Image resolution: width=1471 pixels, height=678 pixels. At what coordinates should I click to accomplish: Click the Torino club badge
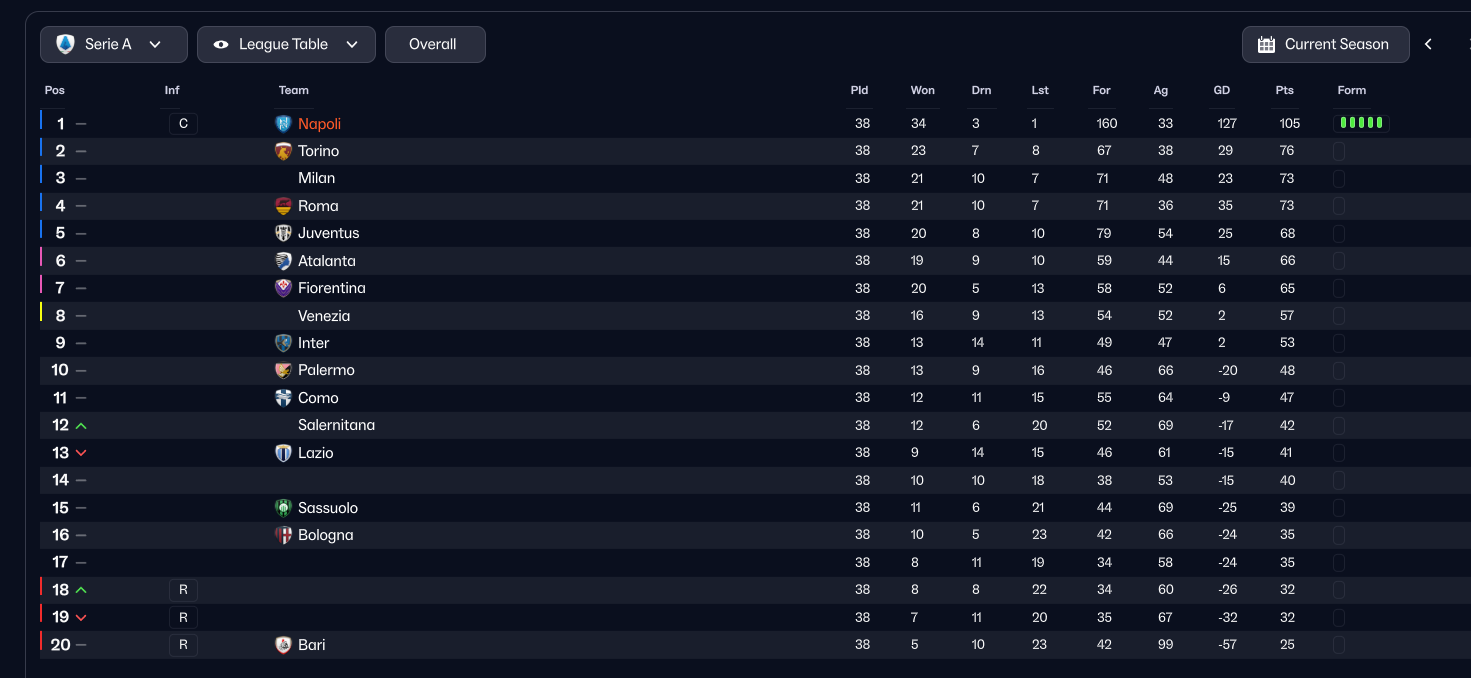pos(283,151)
